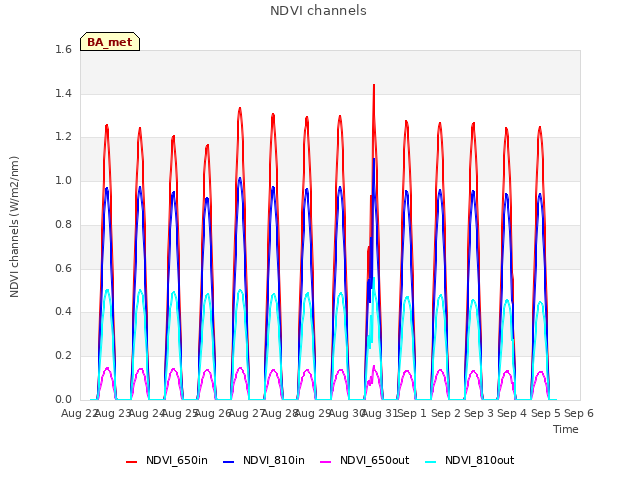Select the magenta NDVI_650out legend swatch

coord(325,462)
